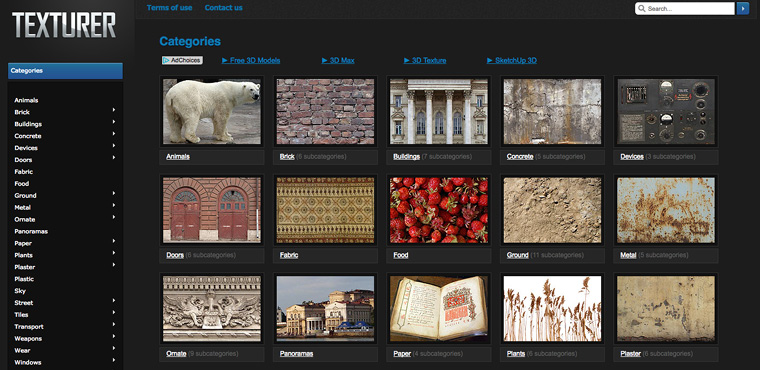
Task: Click the Brick caption link under thumbnail
Action: (287, 157)
